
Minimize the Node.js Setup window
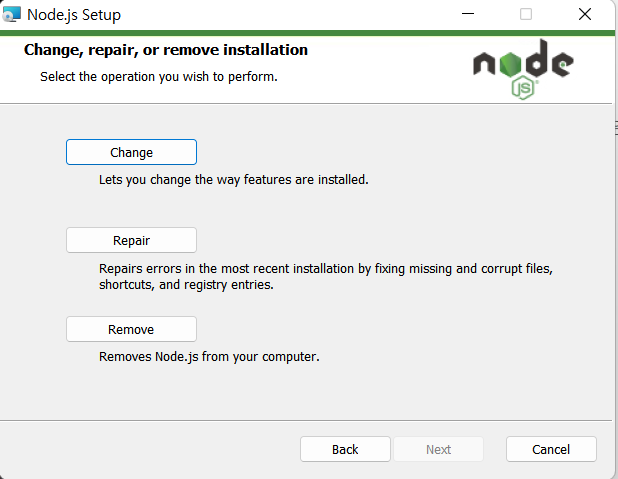pos(468,14)
